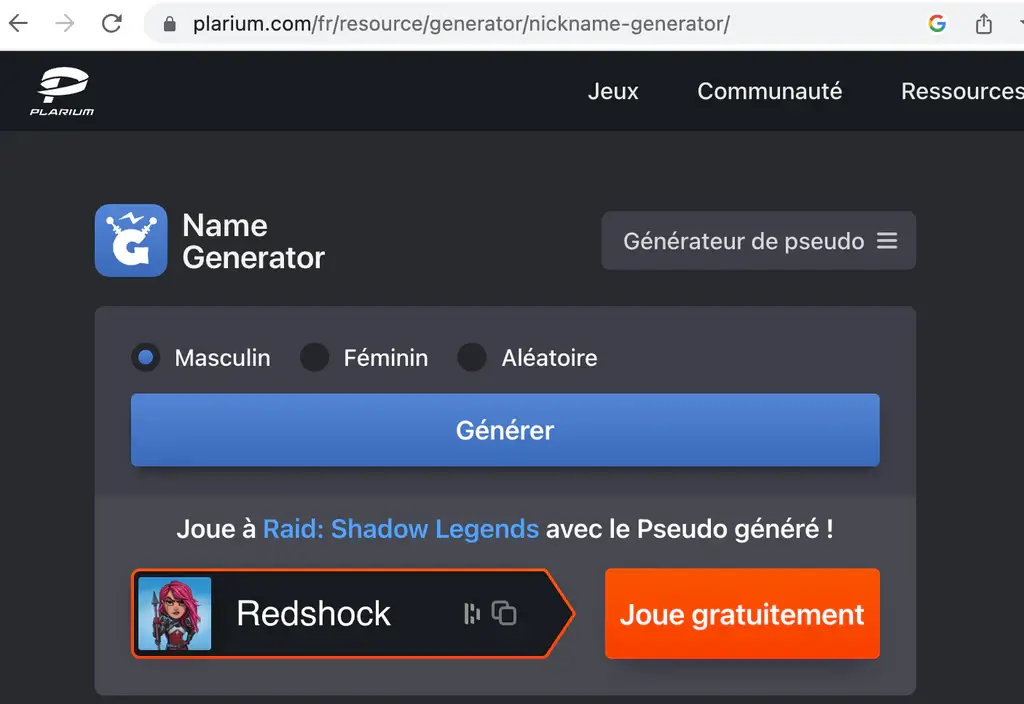
Task: Open the Communauté menu
Action: point(769,91)
